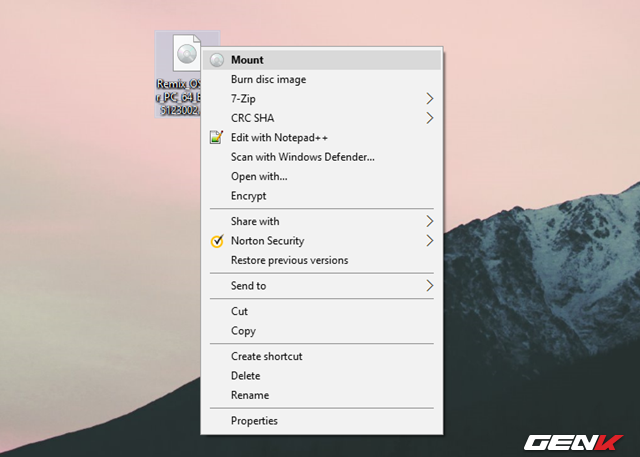The width and height of the screenshot is (640, 457).
Task: Choose Delete from the context menu
Action: [x=322, y=376]
